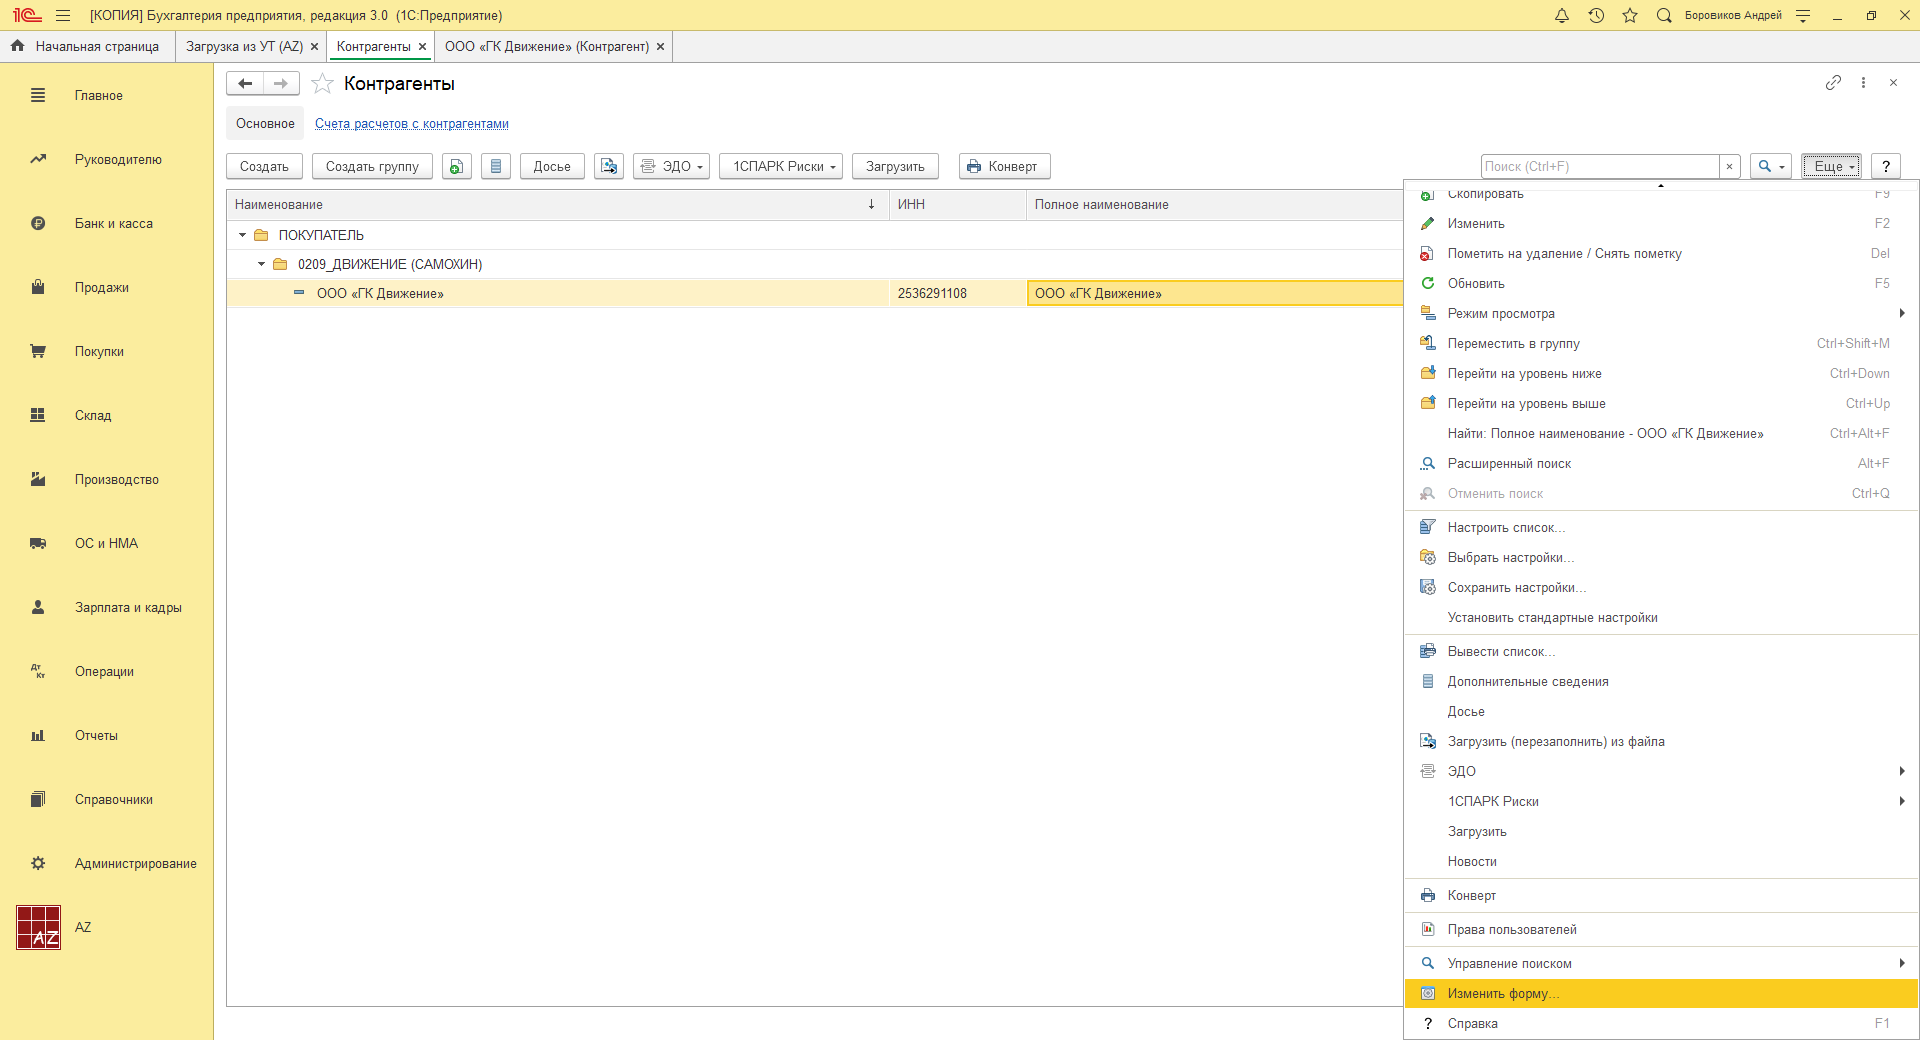Switch to Начальная страница tab

(x=88, y=47)
